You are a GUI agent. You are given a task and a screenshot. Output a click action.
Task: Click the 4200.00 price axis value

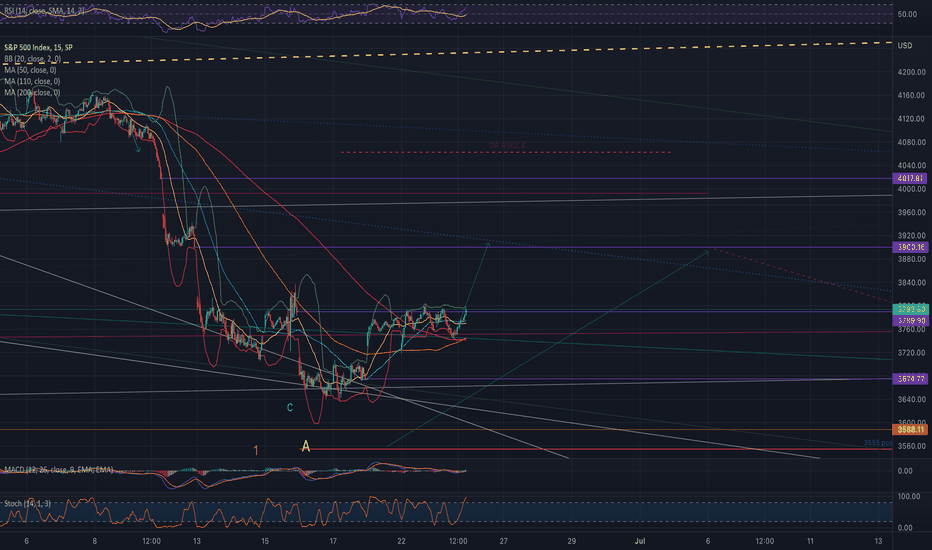912,72
